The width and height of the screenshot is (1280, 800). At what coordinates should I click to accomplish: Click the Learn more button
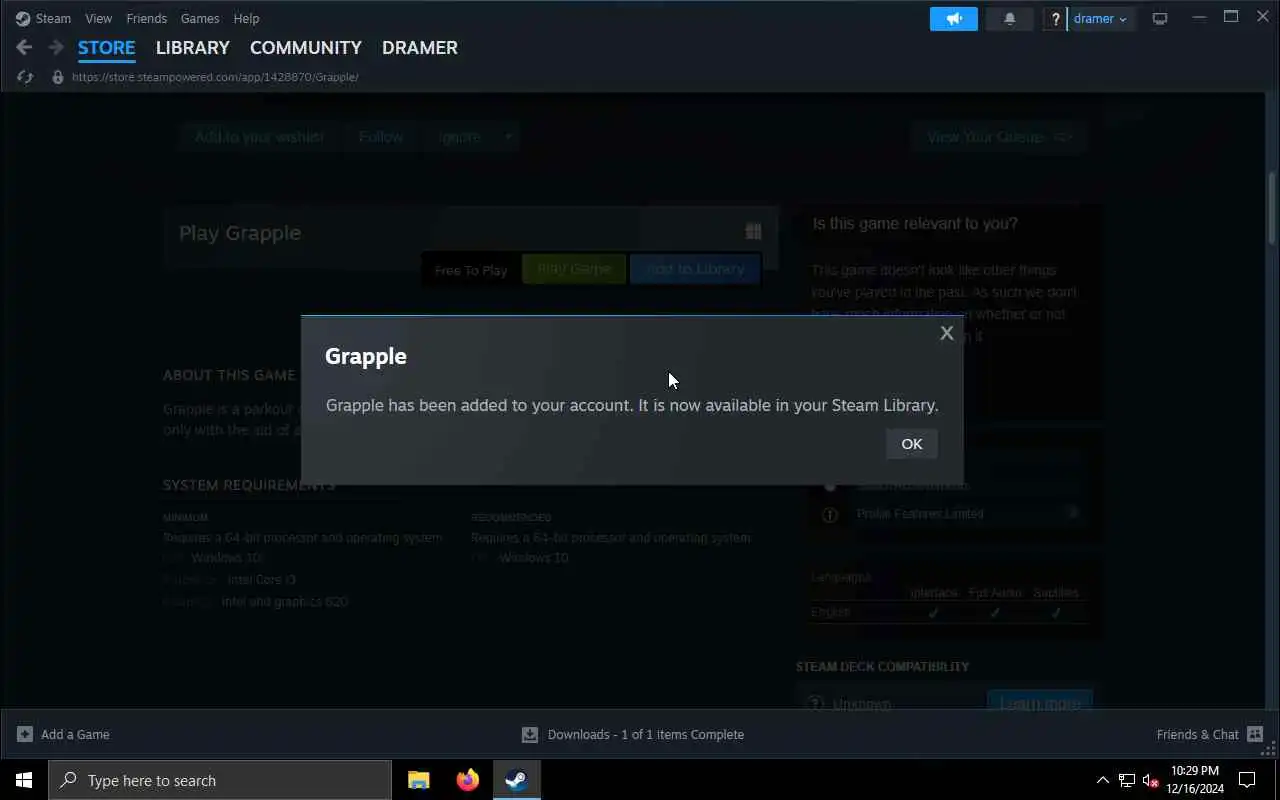click(x=1040, y=703)
